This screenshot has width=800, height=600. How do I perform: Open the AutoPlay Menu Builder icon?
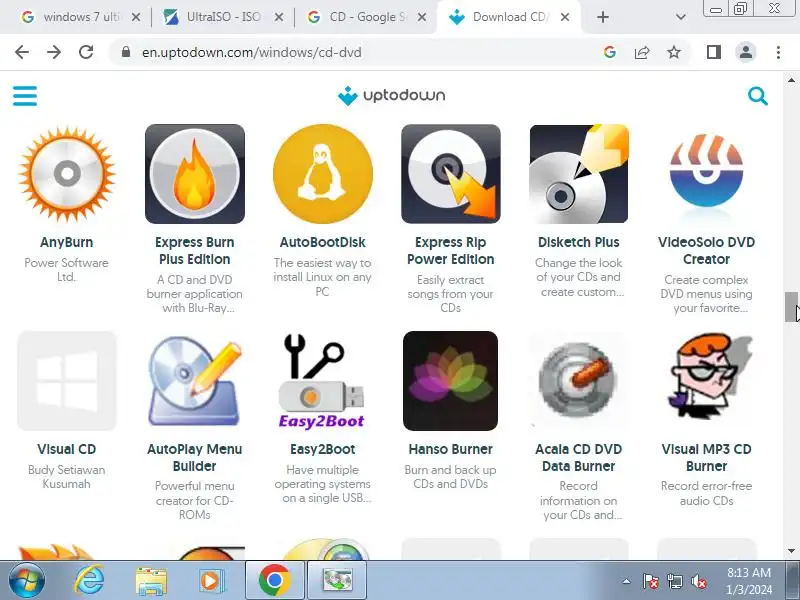[x=195, y=381]
